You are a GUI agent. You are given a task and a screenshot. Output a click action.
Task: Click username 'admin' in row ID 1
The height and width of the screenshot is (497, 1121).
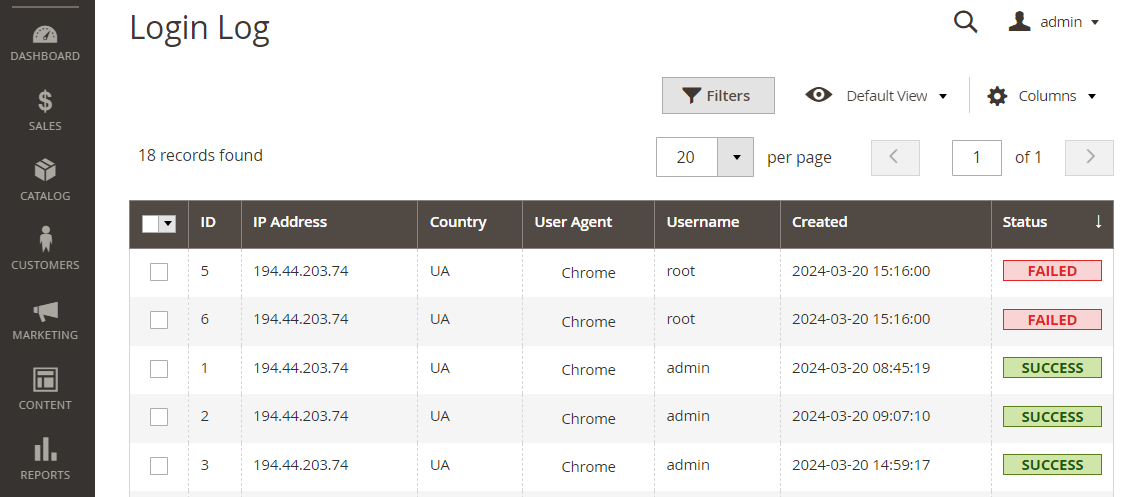[x=688, y=368]
